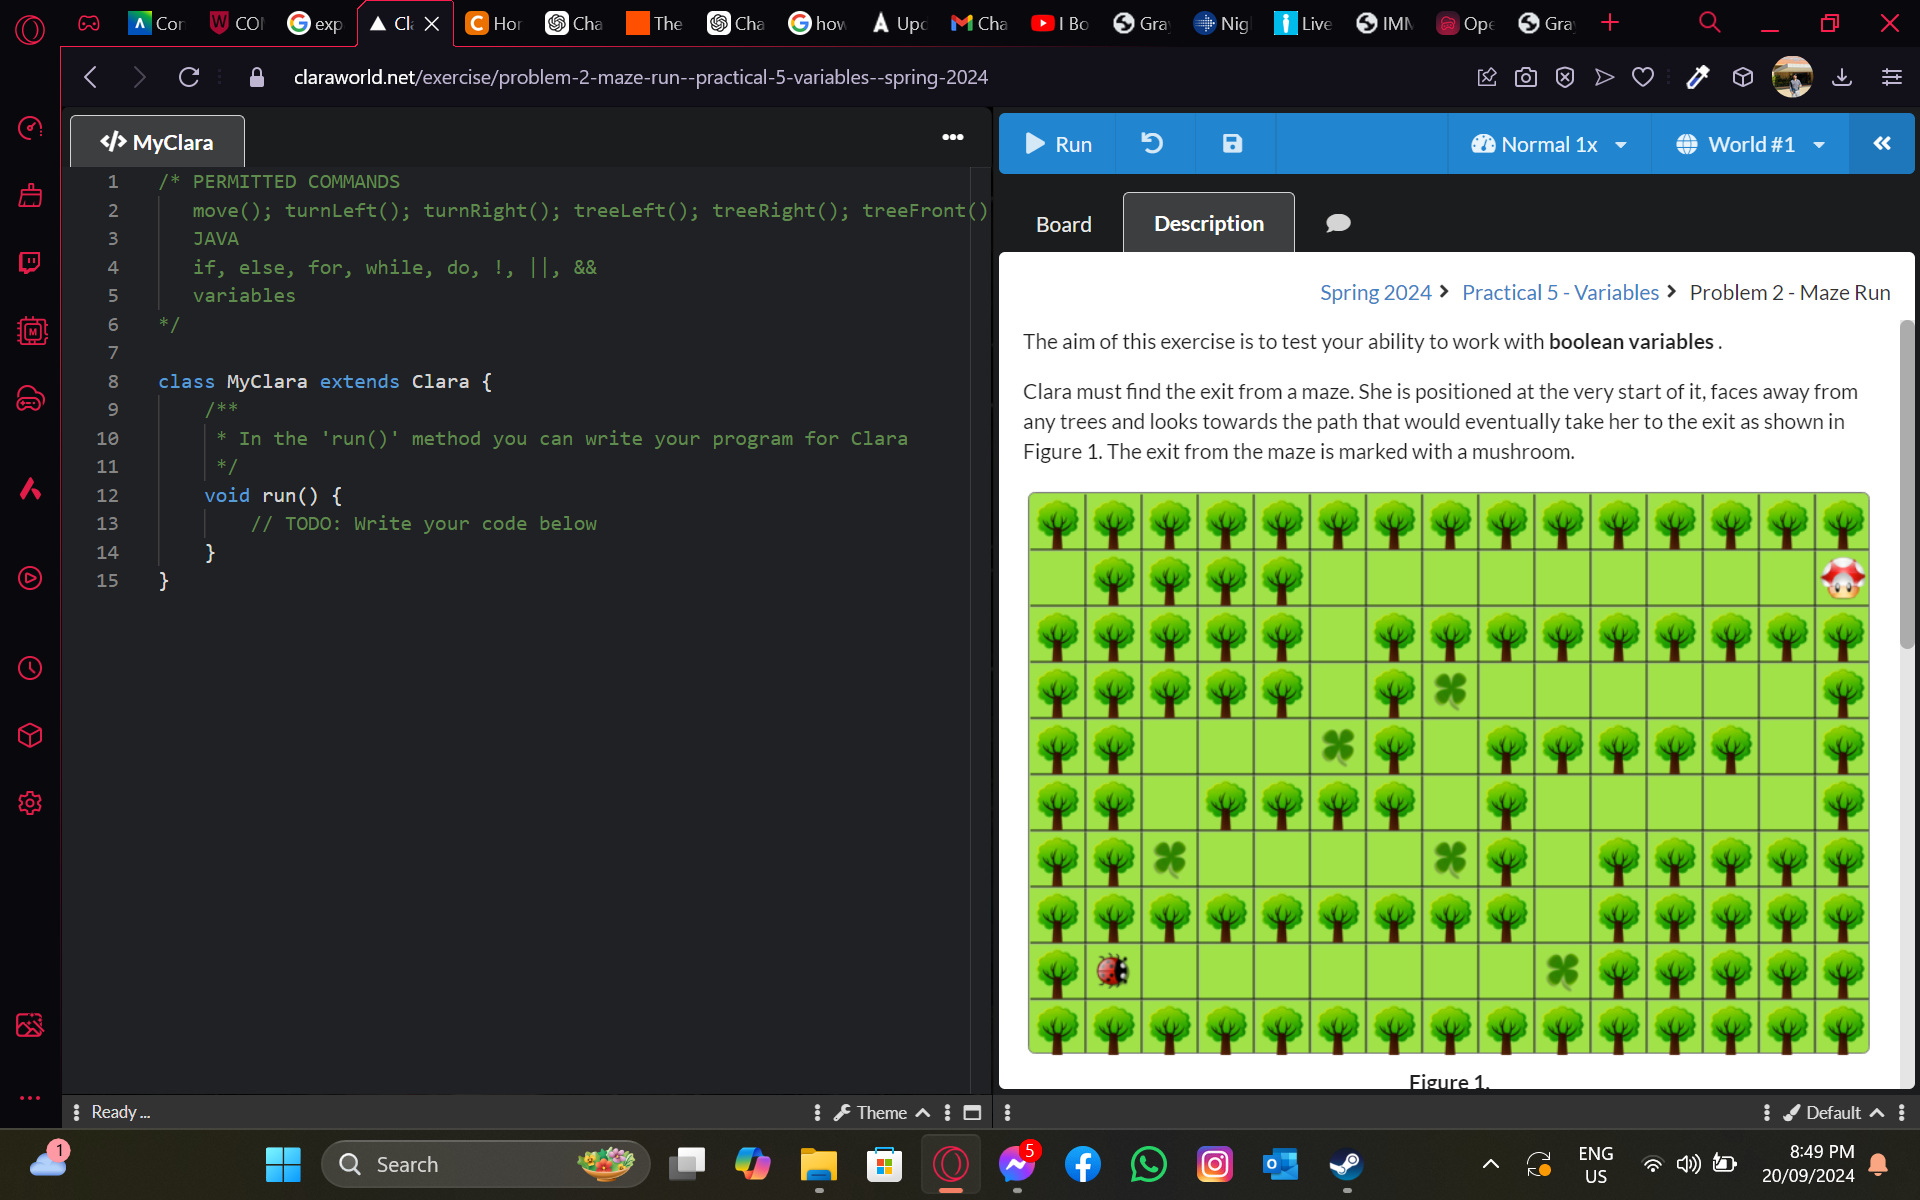
Task: Click the reset/undo world icon
Action: [x=1152, y=144]
